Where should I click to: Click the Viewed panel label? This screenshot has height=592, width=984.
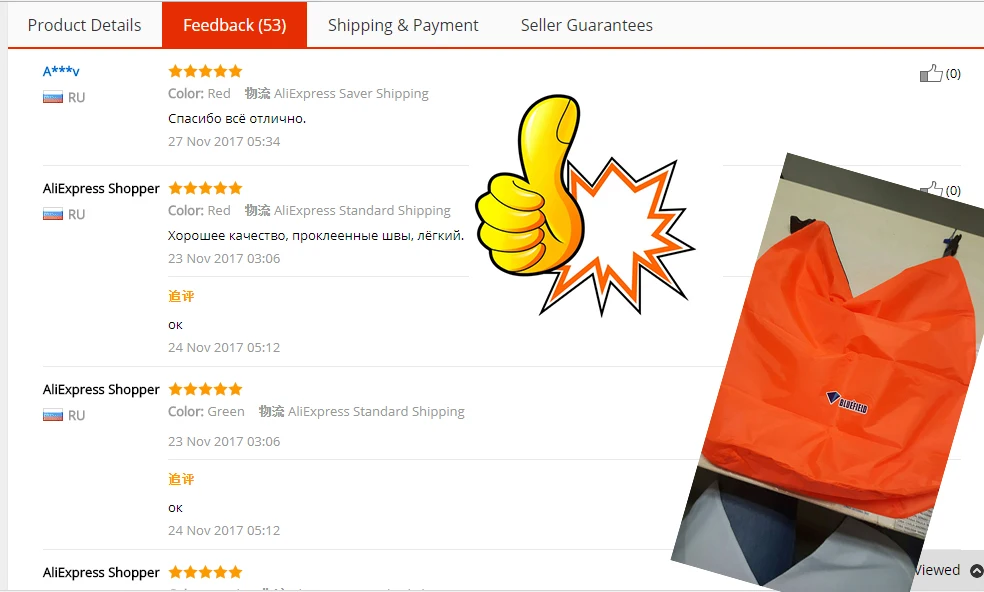pyautogui.click(x=937, y=570)
